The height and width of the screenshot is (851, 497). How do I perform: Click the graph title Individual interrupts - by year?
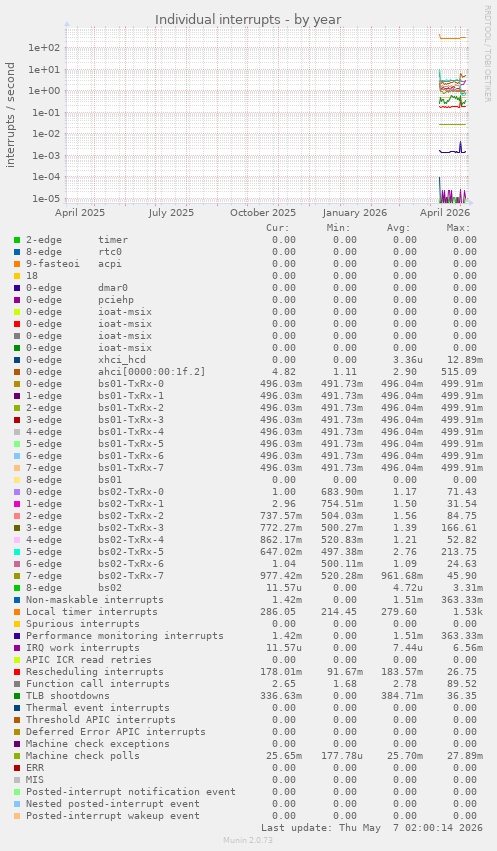248,20
